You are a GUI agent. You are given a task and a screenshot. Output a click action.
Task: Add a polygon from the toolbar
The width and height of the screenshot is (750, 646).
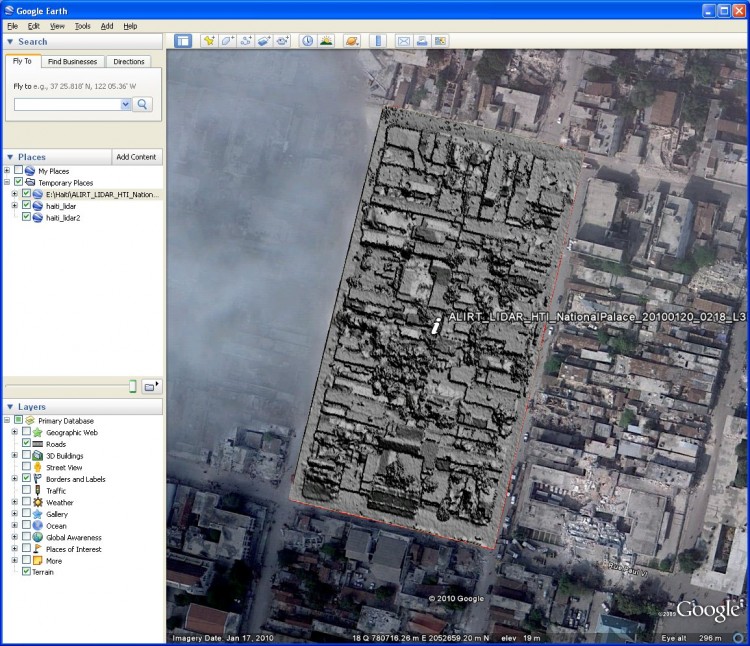click(227, 41)
